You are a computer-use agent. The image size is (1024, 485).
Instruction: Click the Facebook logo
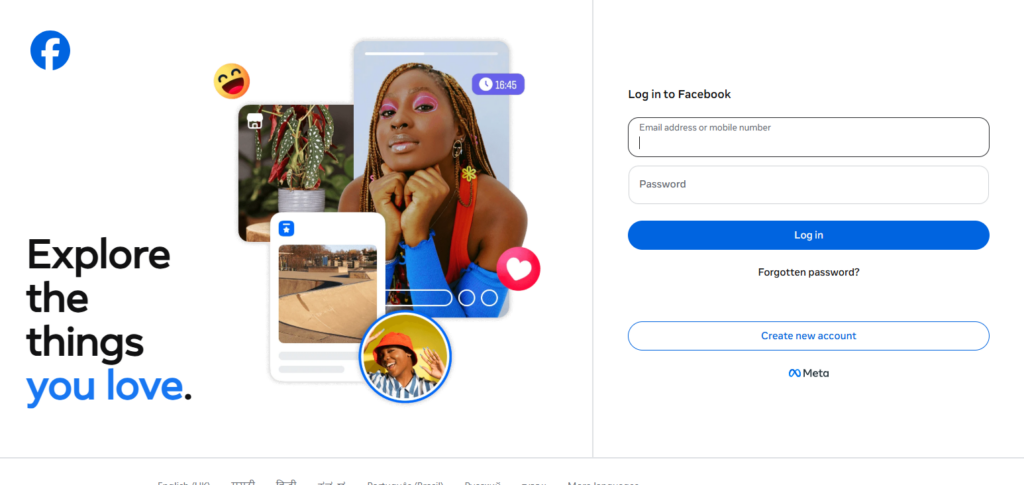[x=50, y=50]
